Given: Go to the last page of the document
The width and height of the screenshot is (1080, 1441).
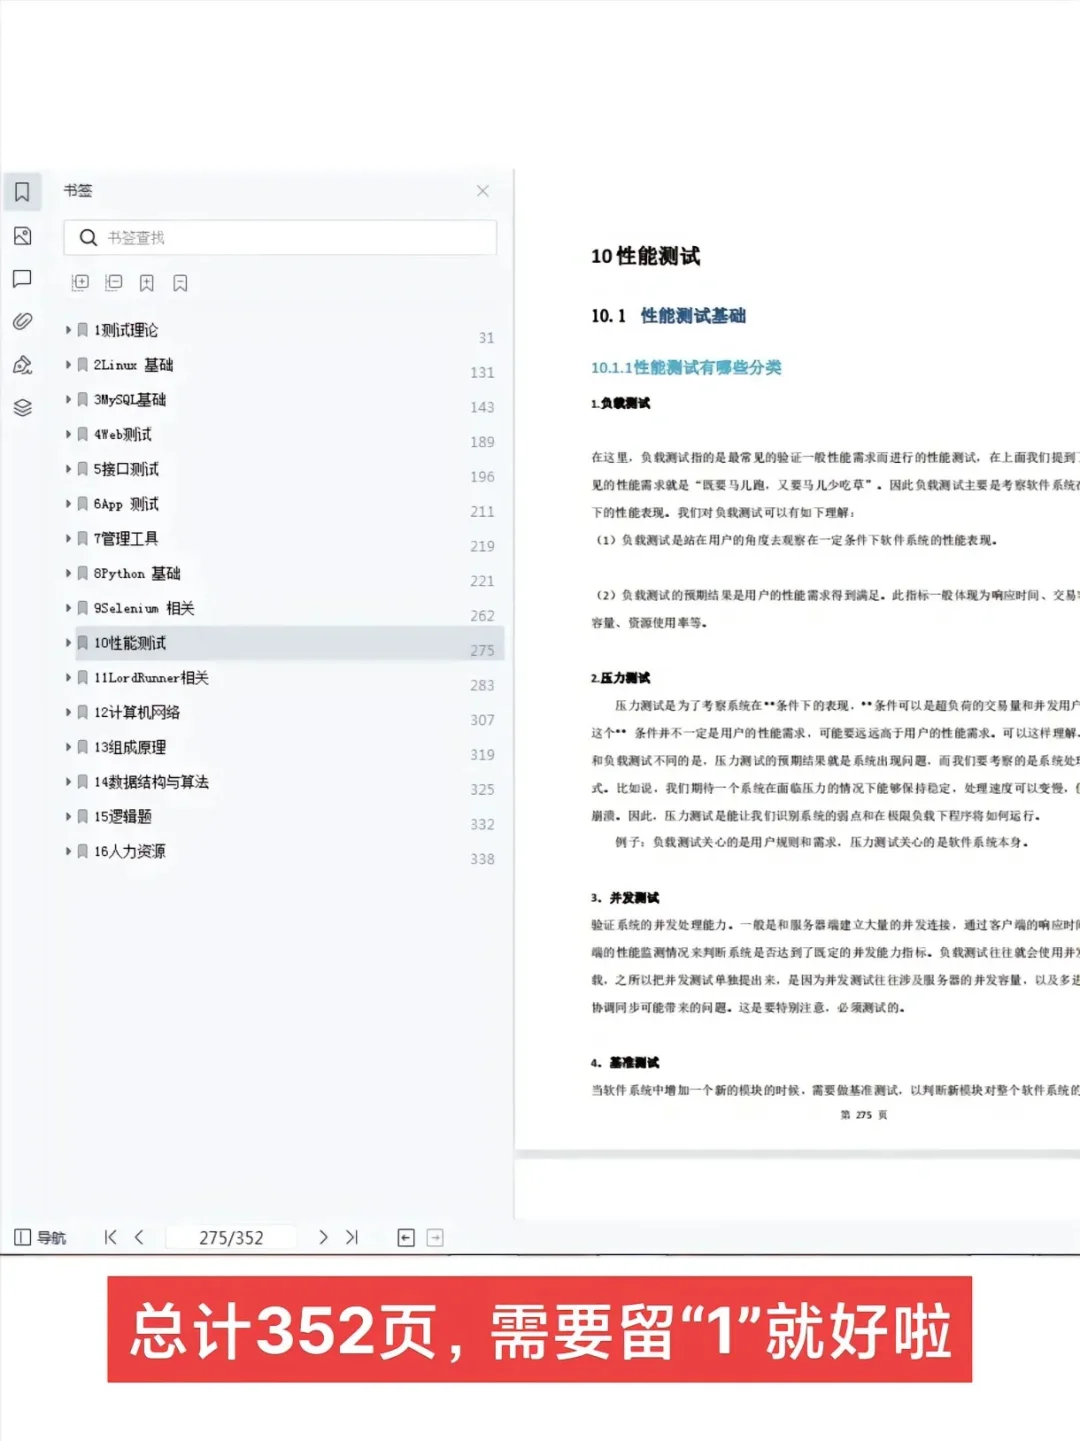Looking at the screenshot, I should click(x=351, y=1237).
